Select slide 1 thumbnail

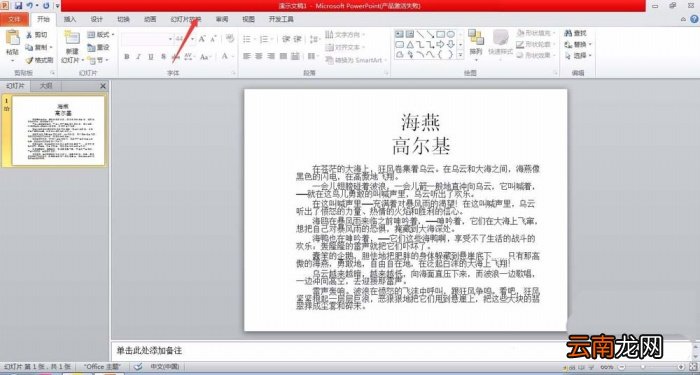click(58, 130)
